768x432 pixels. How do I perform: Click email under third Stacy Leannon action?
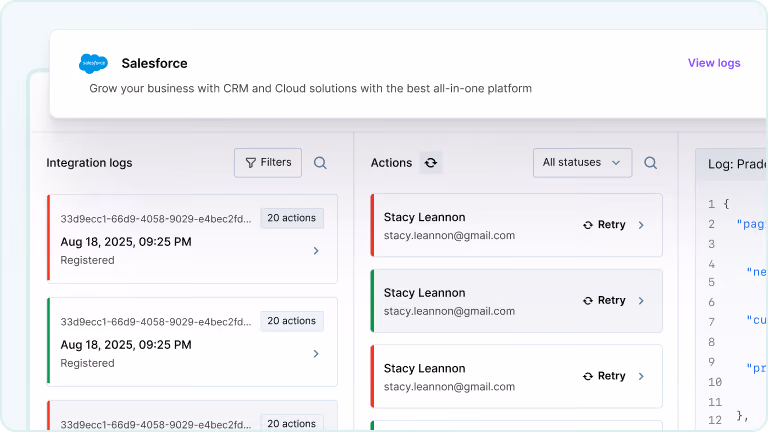449,387
